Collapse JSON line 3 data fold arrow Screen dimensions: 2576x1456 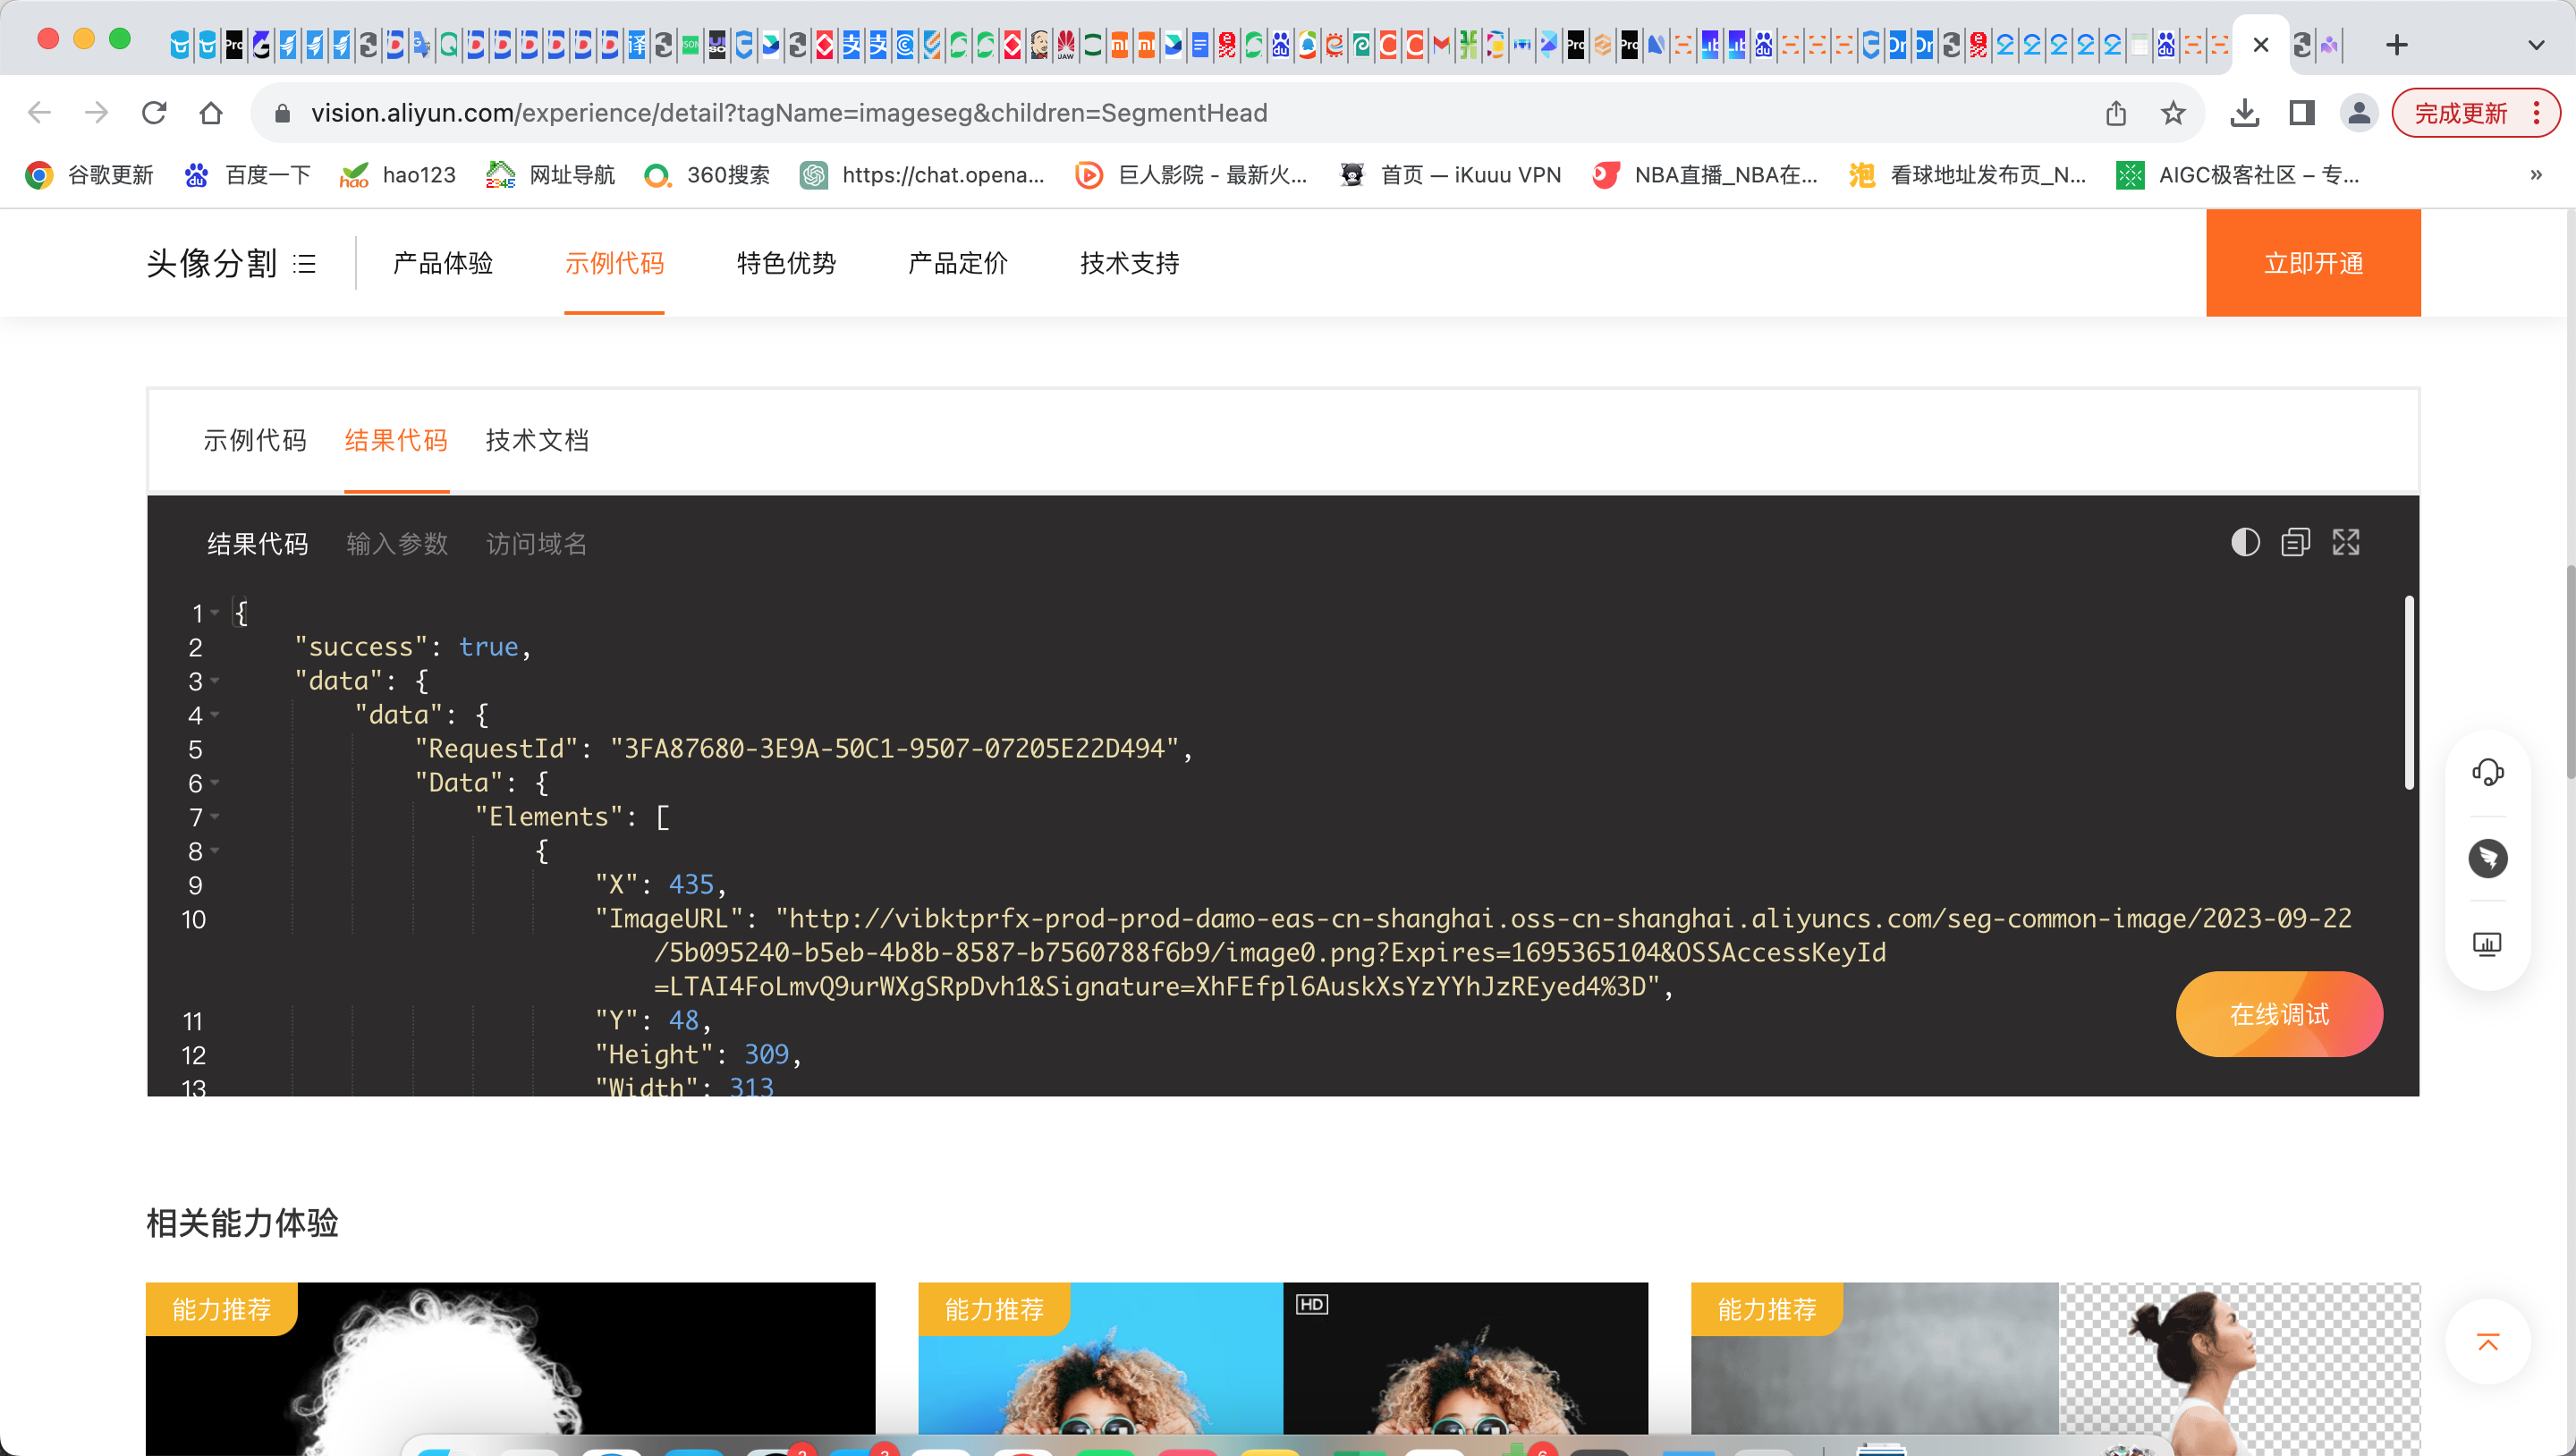click(215, 681)
